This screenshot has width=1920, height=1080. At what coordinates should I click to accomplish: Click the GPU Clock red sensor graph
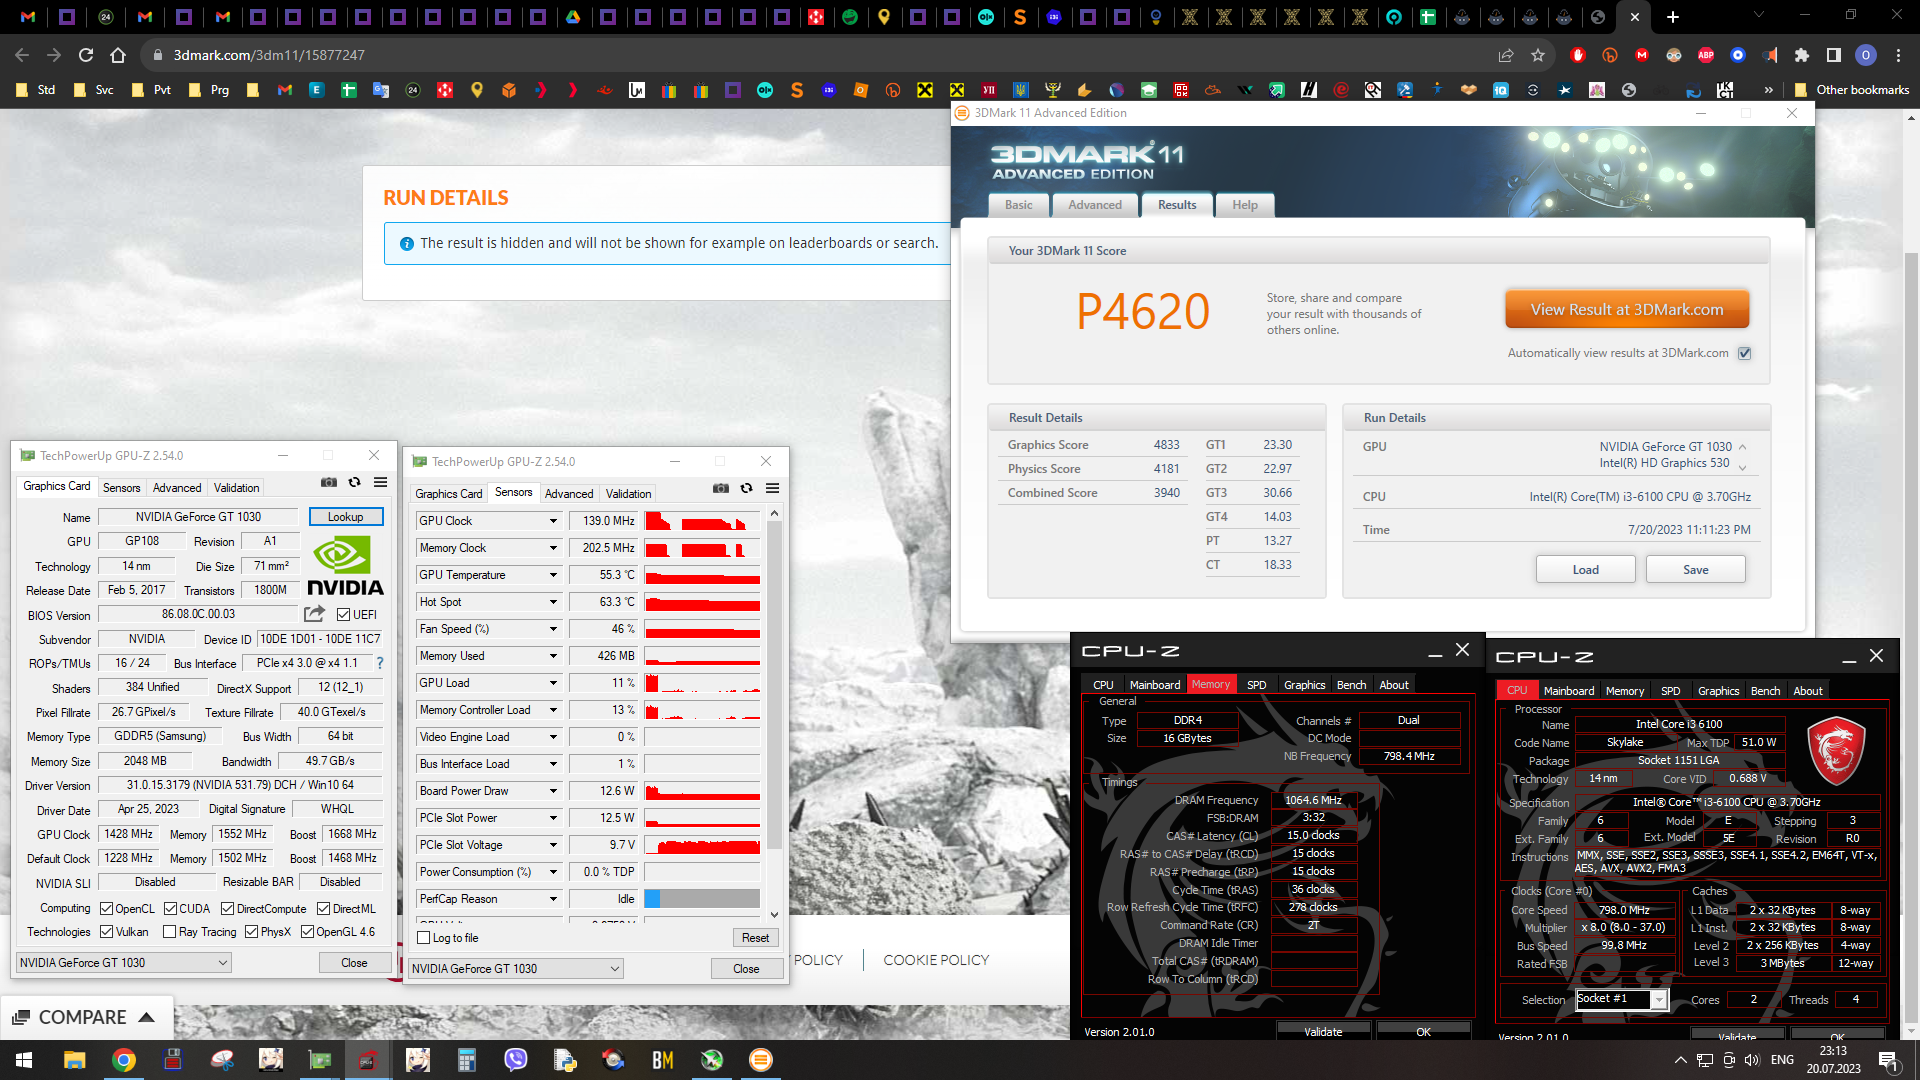pos(702,521)
